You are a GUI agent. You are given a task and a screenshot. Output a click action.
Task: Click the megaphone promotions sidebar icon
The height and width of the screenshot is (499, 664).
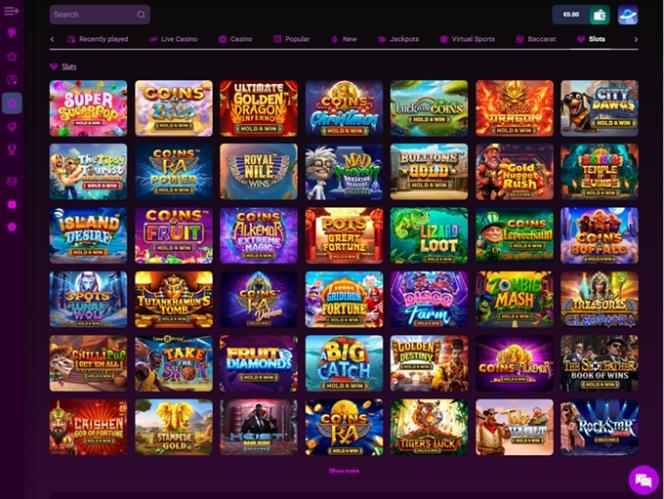pos(12,127)
